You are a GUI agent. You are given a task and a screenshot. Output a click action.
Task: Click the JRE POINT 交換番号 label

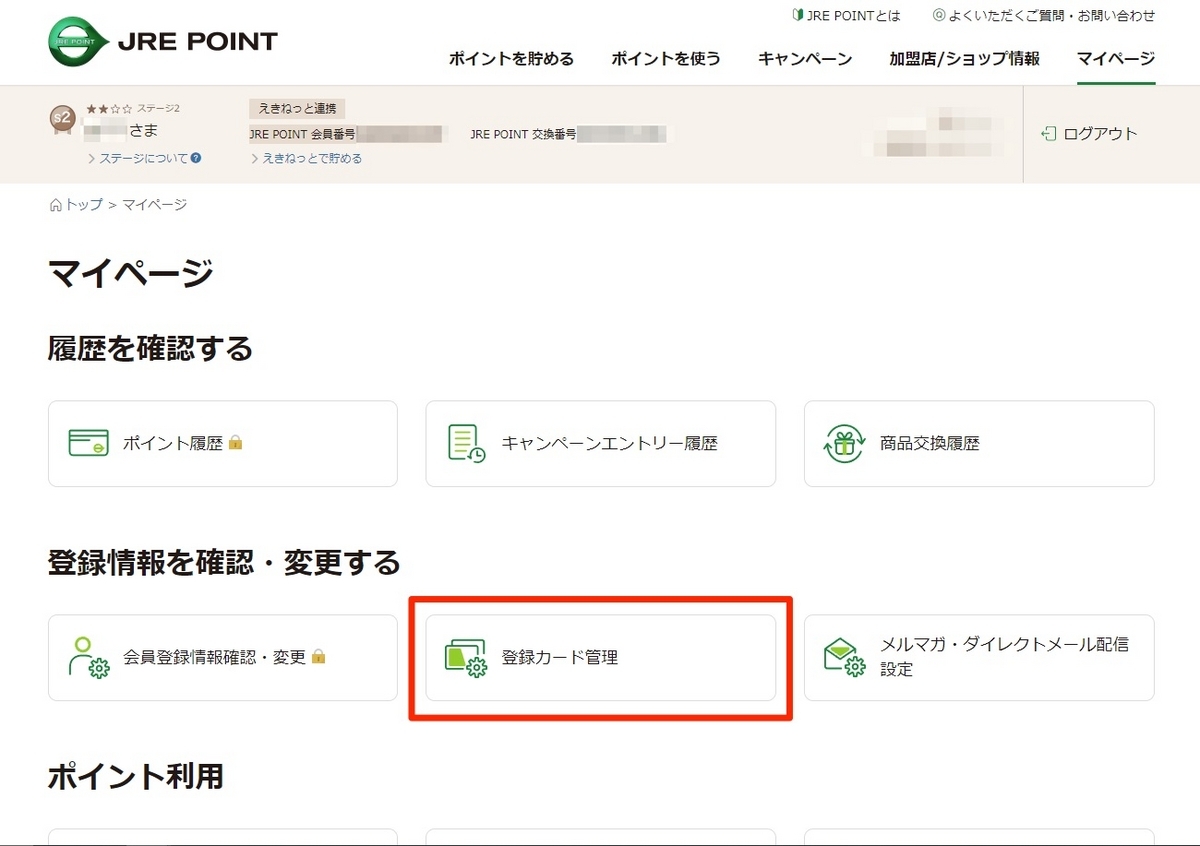(x=523, y=133)
